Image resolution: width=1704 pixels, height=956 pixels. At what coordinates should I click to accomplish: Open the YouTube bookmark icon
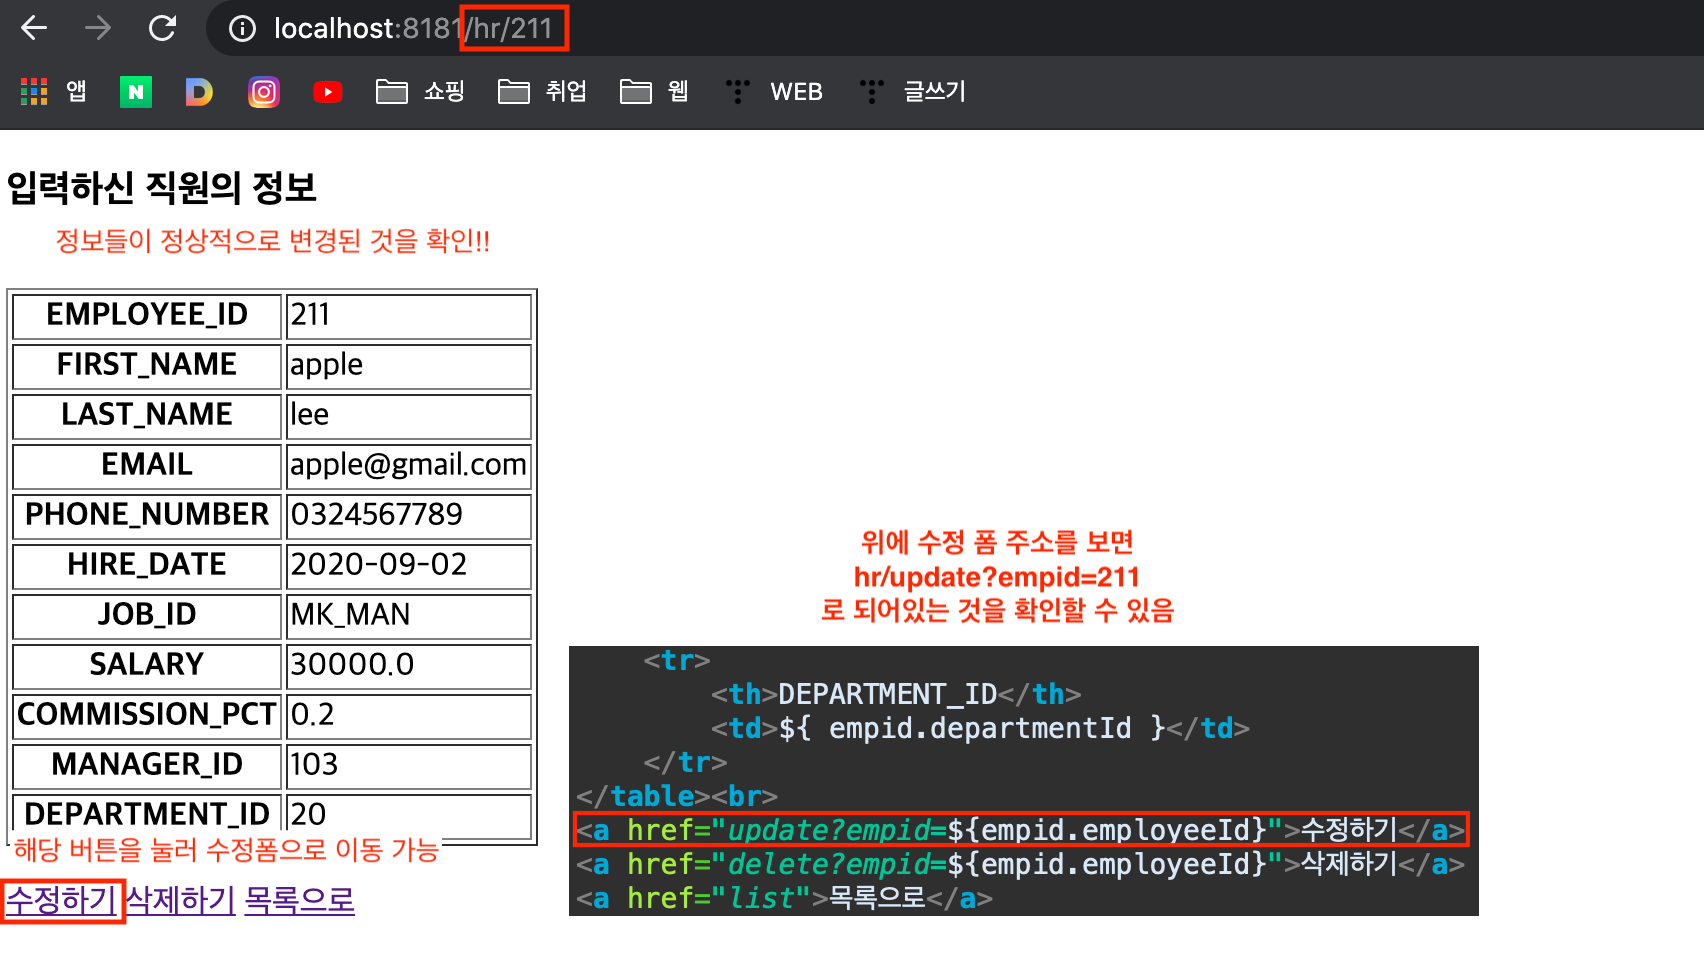[328, 92]
